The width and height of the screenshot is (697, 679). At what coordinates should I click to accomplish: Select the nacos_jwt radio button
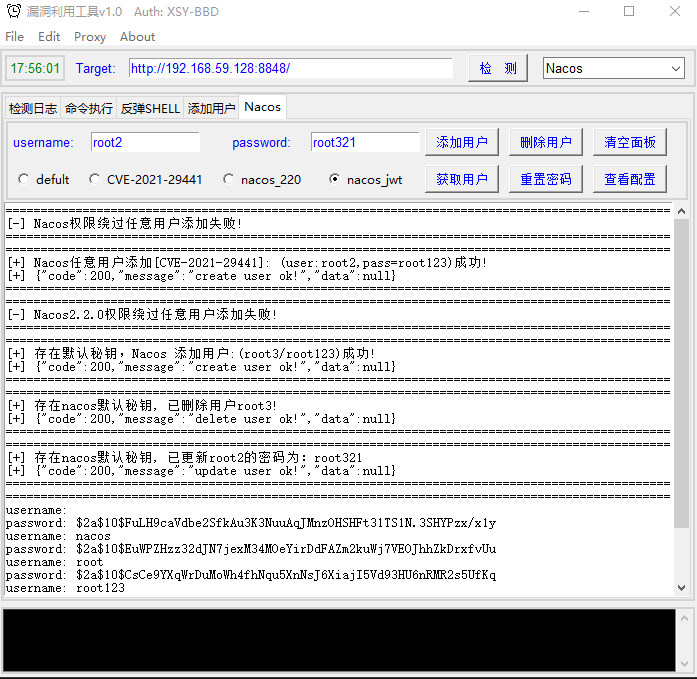(x=334, y=179)
